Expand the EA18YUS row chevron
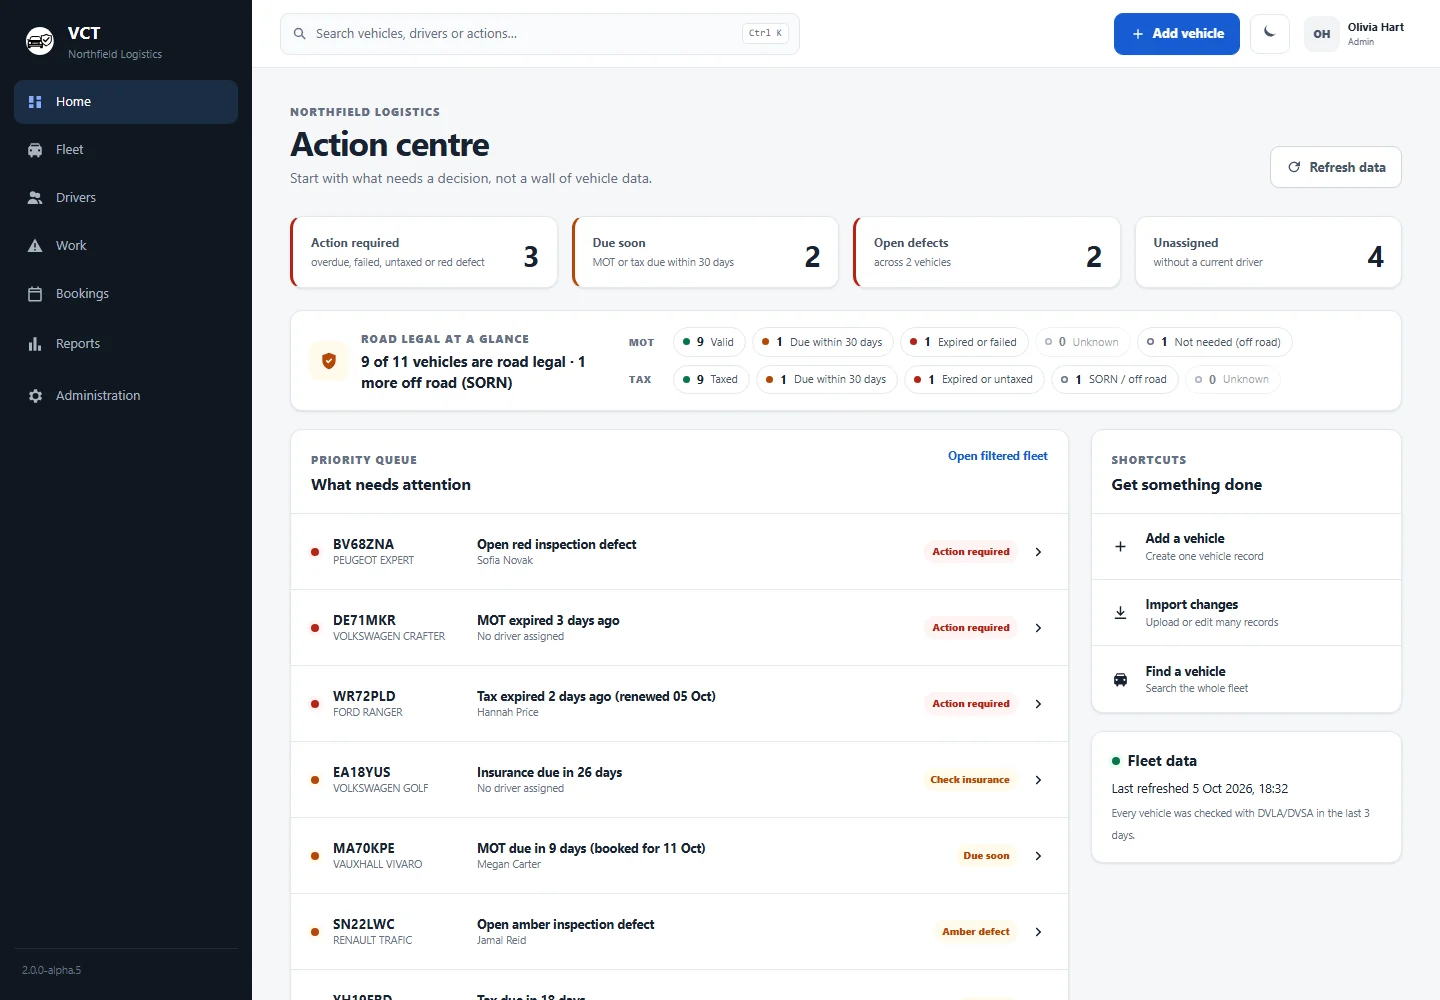Viewport: 1440px width, 1000px height. 1038,780
